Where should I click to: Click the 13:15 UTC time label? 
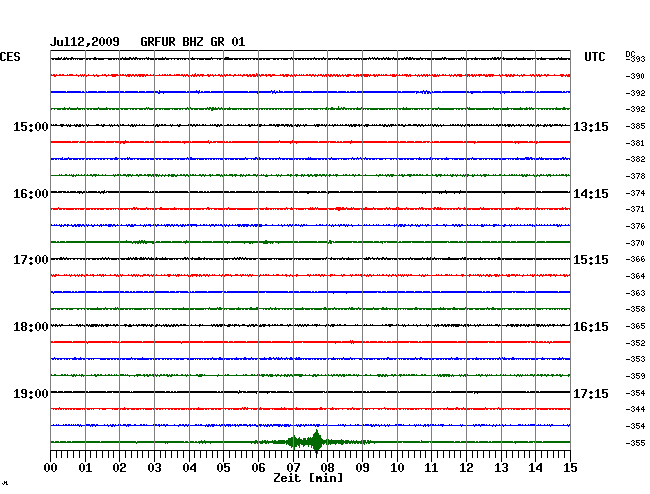[x=591, y=126]
